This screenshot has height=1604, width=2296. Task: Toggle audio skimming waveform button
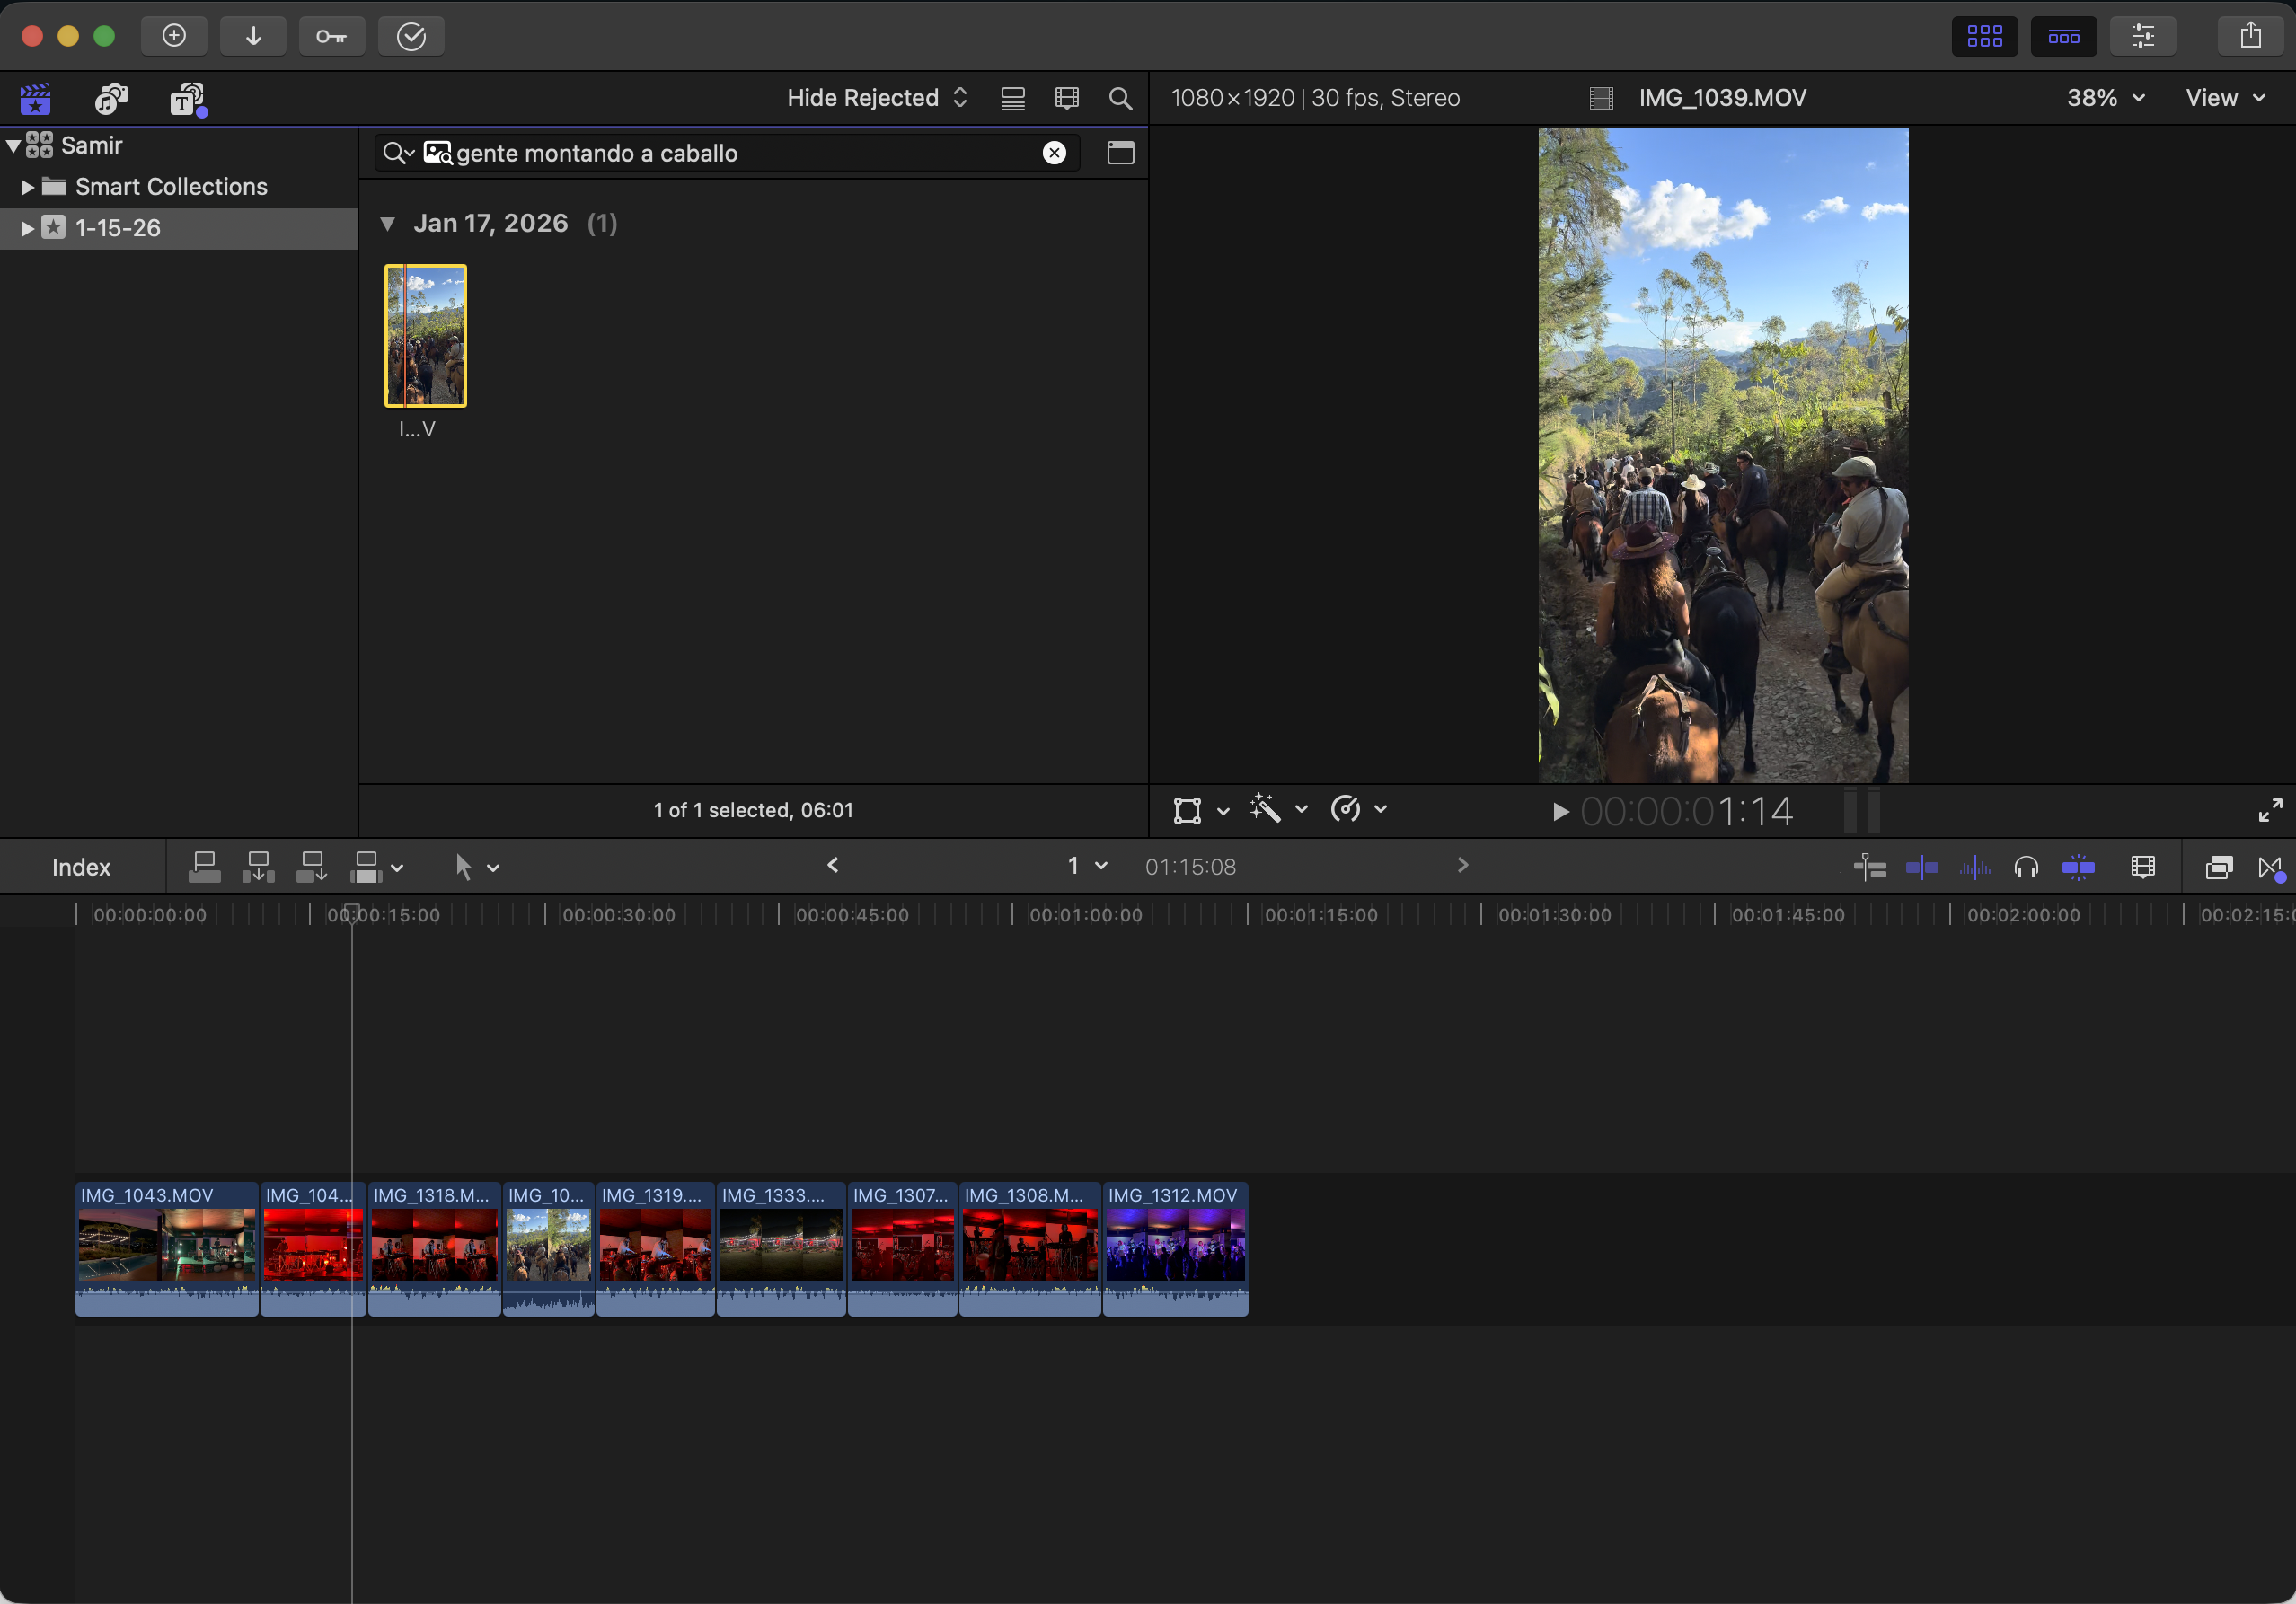coord(1974,867)
